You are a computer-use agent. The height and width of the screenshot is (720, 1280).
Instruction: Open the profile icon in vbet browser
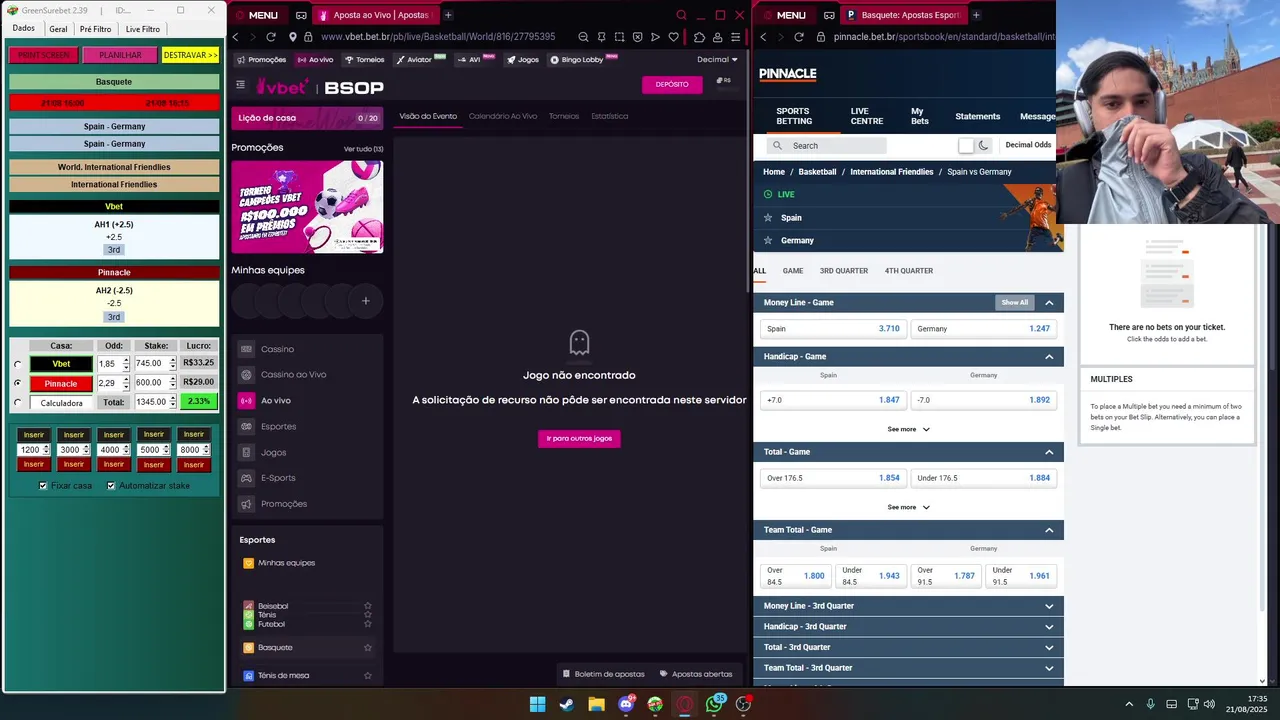(x=717, y=37)
